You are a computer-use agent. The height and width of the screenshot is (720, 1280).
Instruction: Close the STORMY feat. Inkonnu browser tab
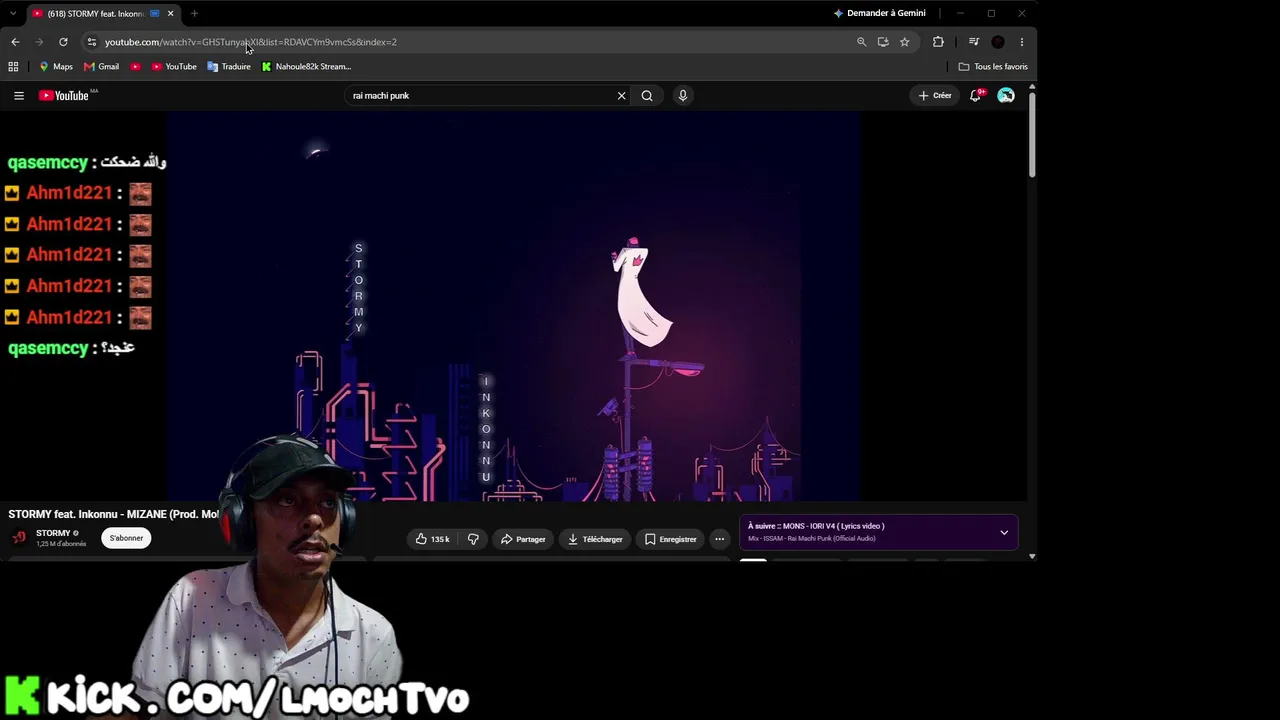pos(170,14)
